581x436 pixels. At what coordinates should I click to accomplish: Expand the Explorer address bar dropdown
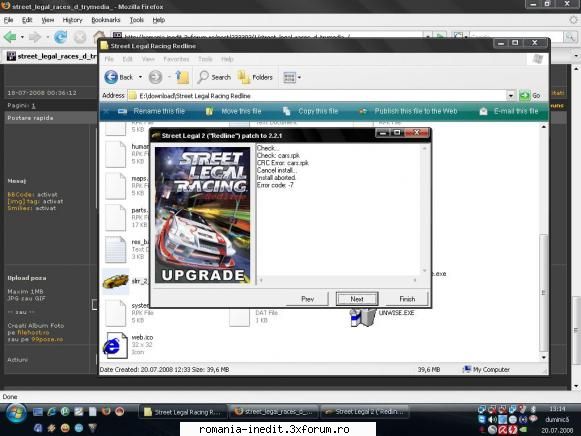click(511, 96)
